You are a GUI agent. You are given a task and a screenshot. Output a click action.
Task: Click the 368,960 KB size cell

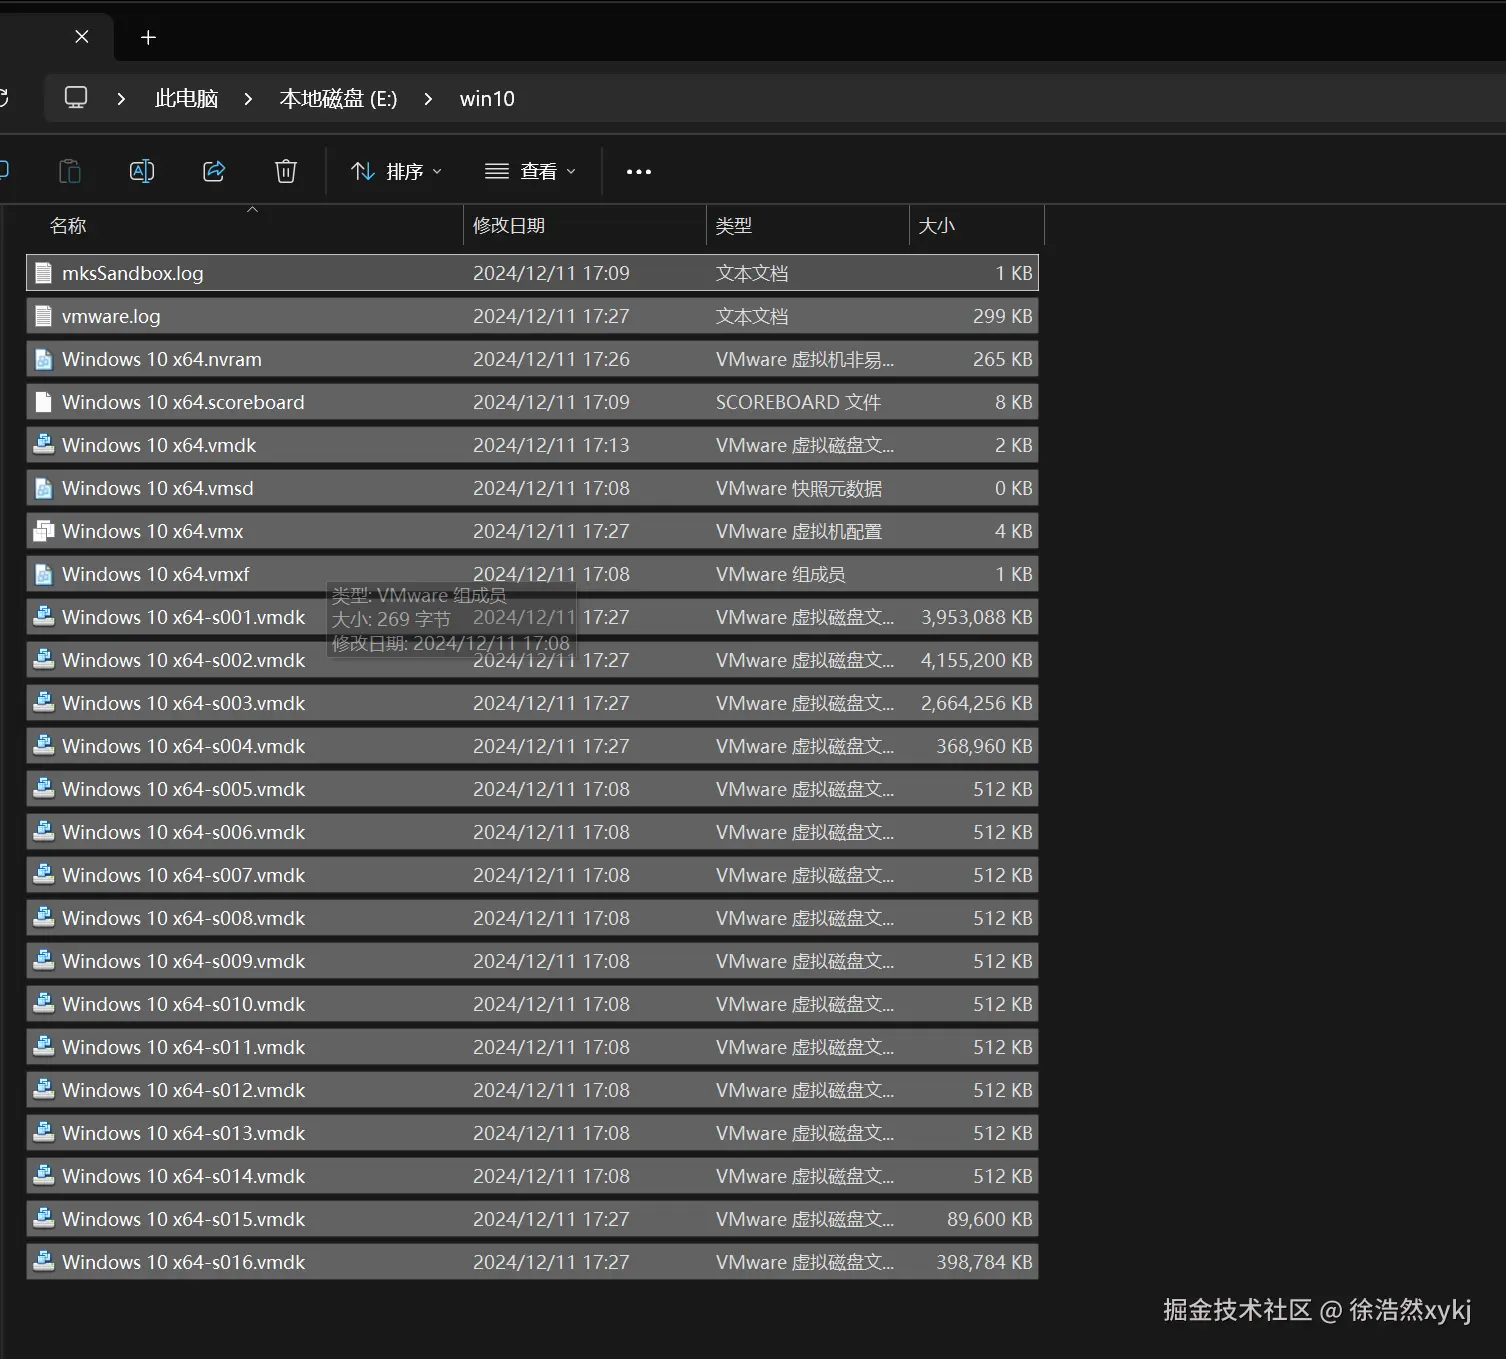[x=984, y=746]
